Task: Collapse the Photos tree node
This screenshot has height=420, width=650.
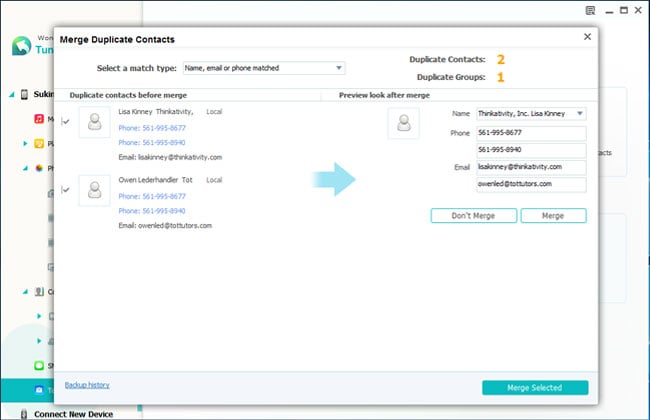Action: pyautogui.click(x=25, y=168)
